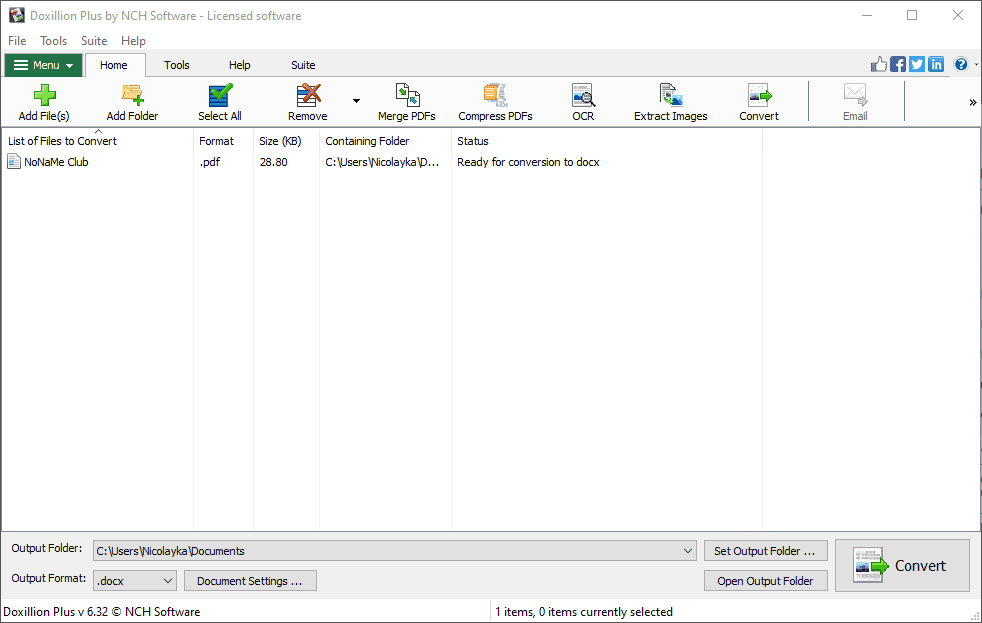Open the Extract Images tool
982x623 pixels.
671,102
